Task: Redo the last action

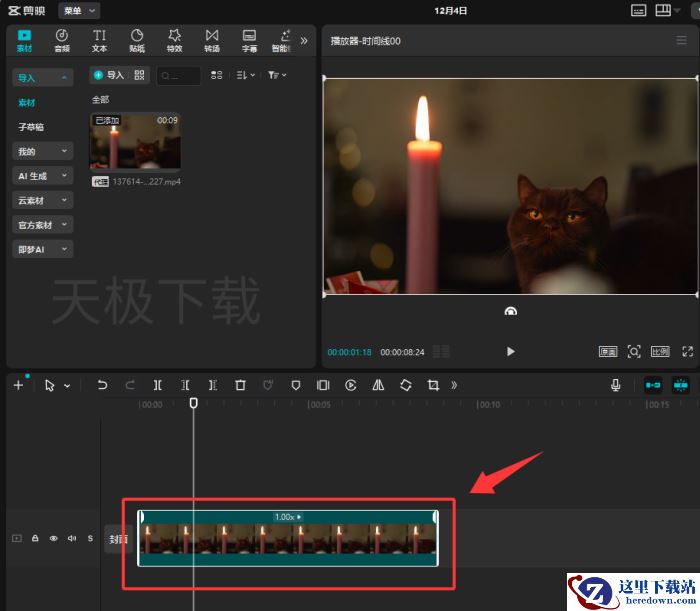Action: coord(130,385)
